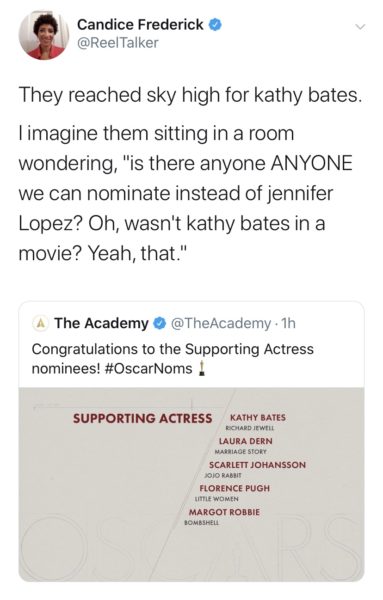Click the Margot Robbie nominee name
This screenshot has height=600, width=383.
(224, 512)
